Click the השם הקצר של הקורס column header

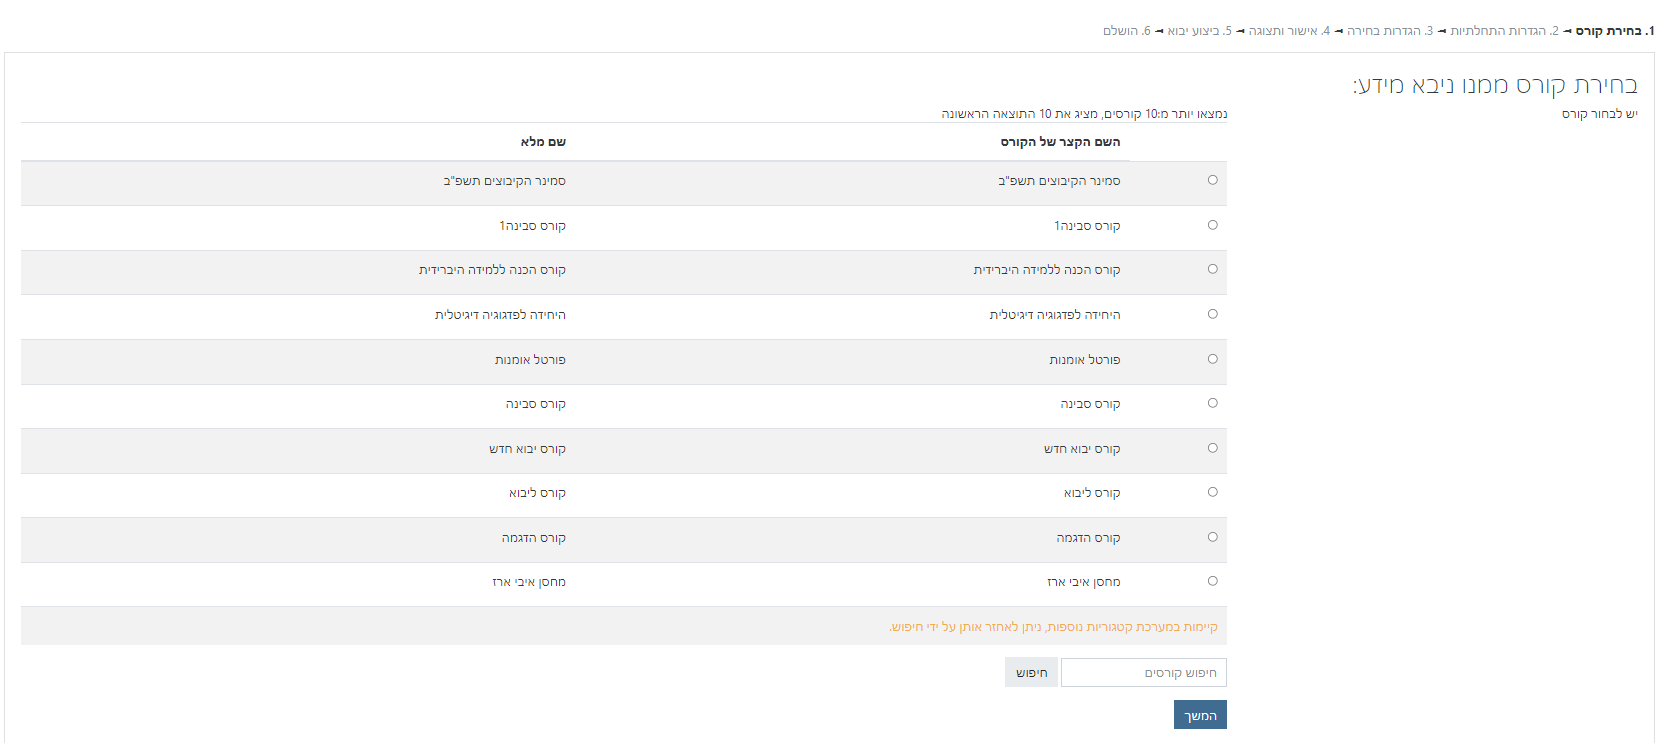click(1060, 142)
